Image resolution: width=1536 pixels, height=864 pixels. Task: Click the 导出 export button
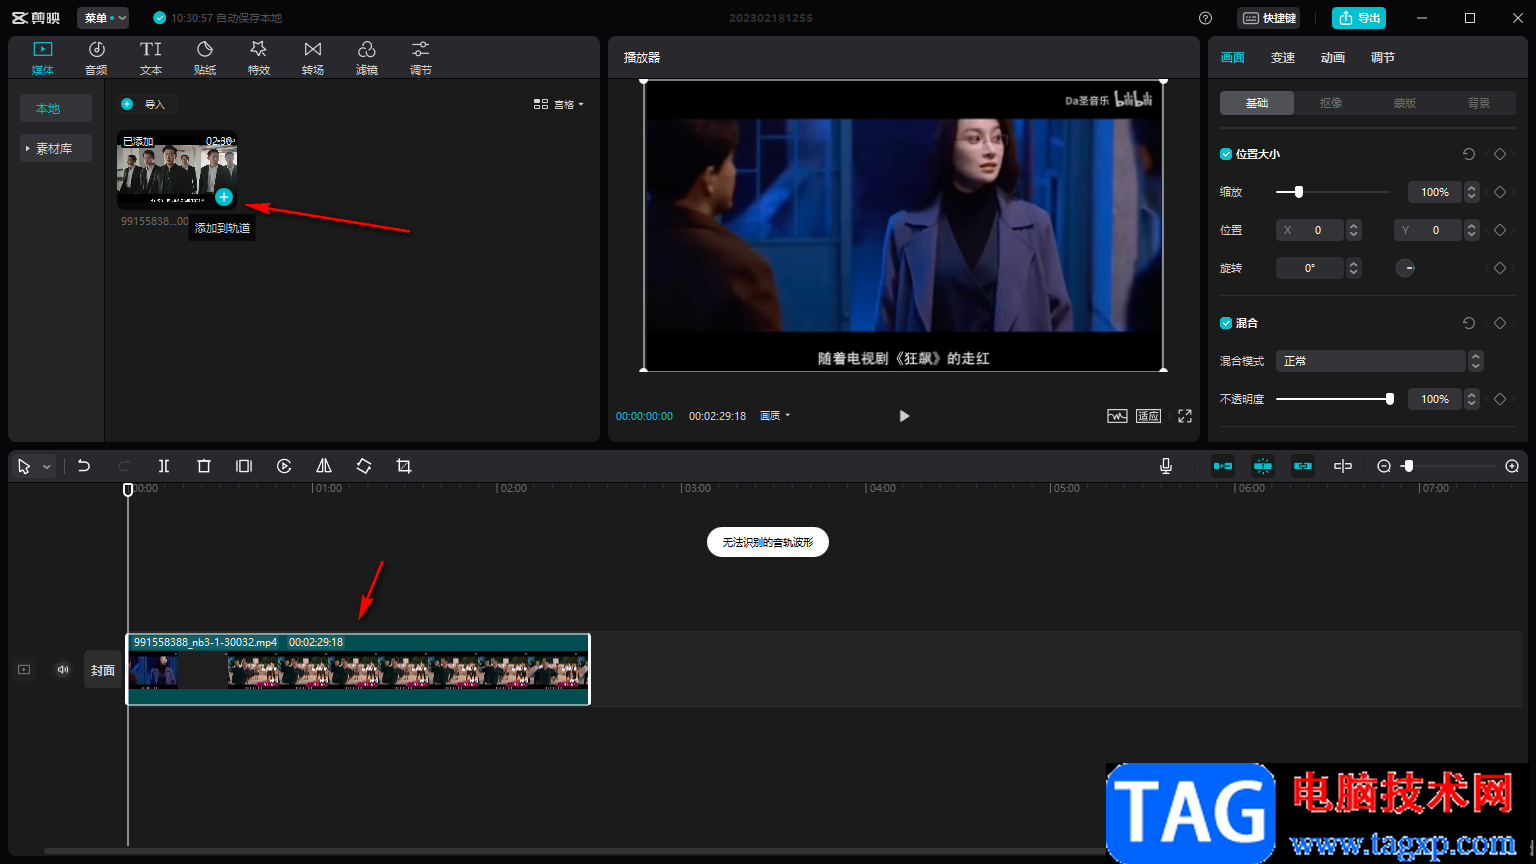coord(1359,18)
